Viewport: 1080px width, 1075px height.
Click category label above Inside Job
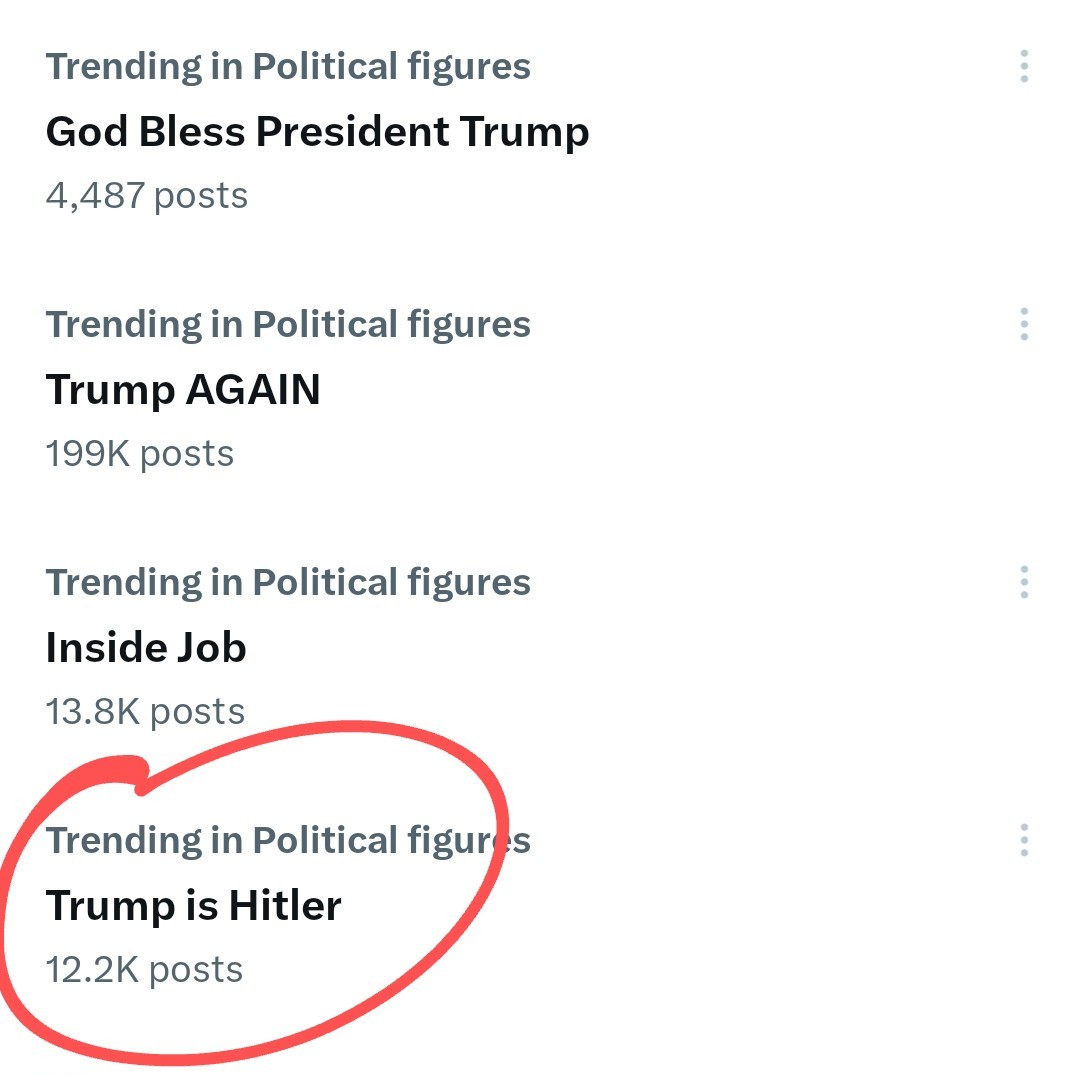tap(288, 582)
